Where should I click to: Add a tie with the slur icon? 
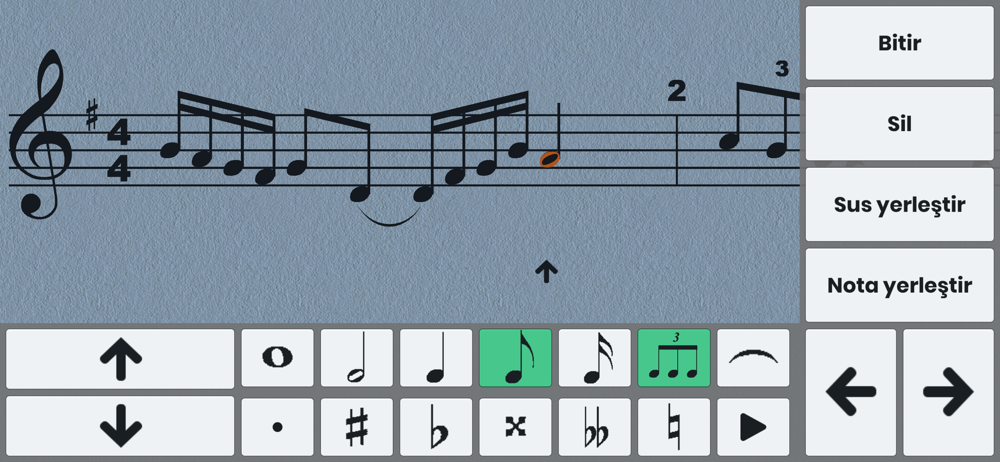click(753, 358)
